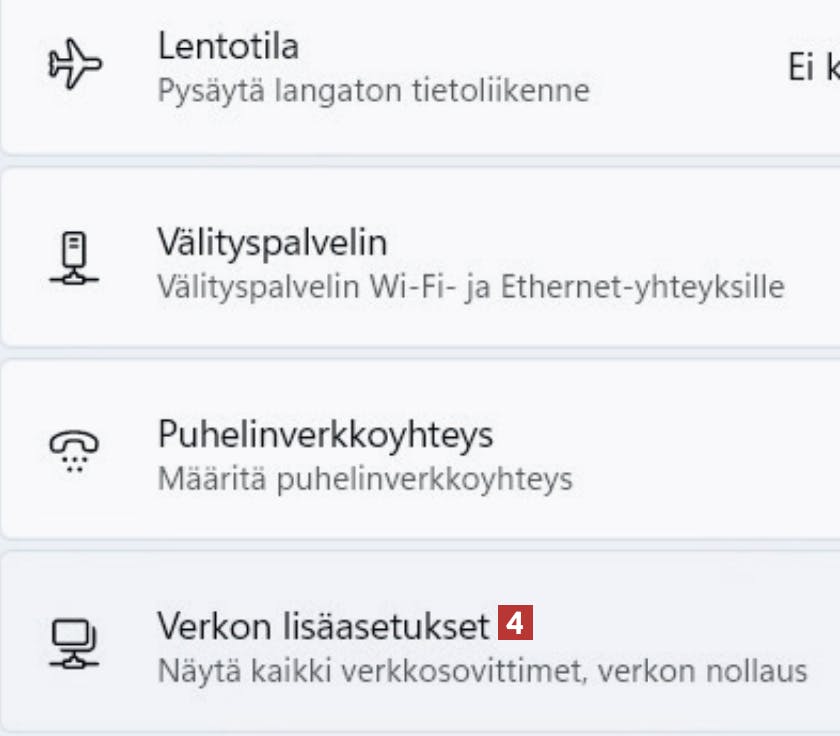The image size is (840, 736).
Task: Click "Näytä kaikki verkkosovittimet, verkon nollaus" text
Action: click(481, 670)
